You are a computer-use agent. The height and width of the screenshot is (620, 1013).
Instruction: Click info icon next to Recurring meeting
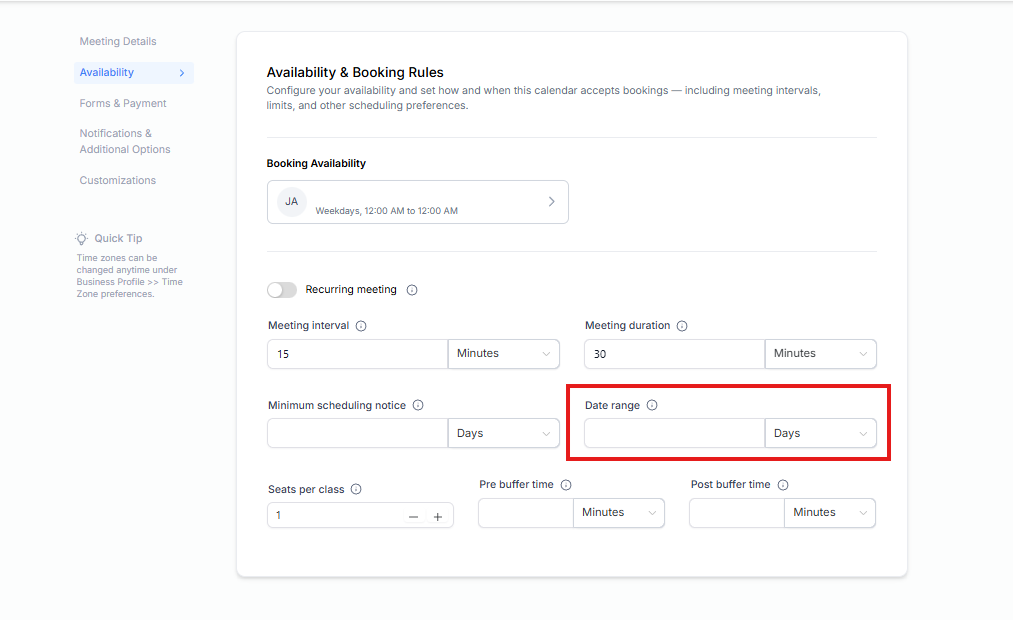click(412, 290)
